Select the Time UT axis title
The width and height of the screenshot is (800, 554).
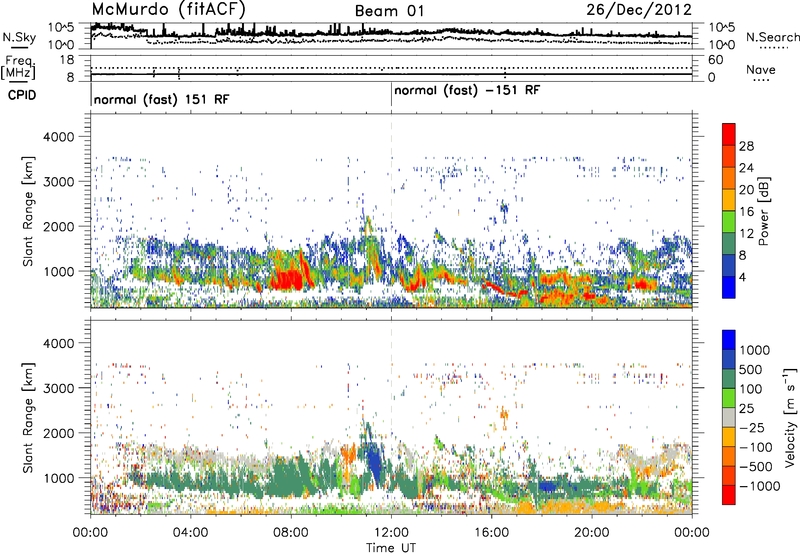click(391, 548)
